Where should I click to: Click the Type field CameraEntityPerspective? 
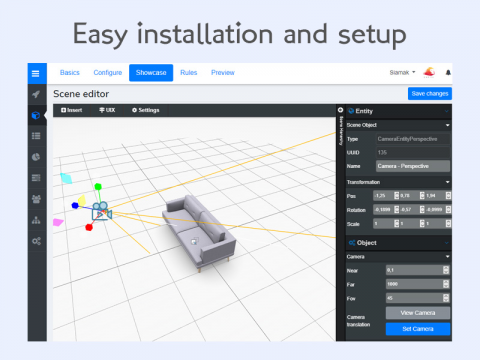click(413, 139)
